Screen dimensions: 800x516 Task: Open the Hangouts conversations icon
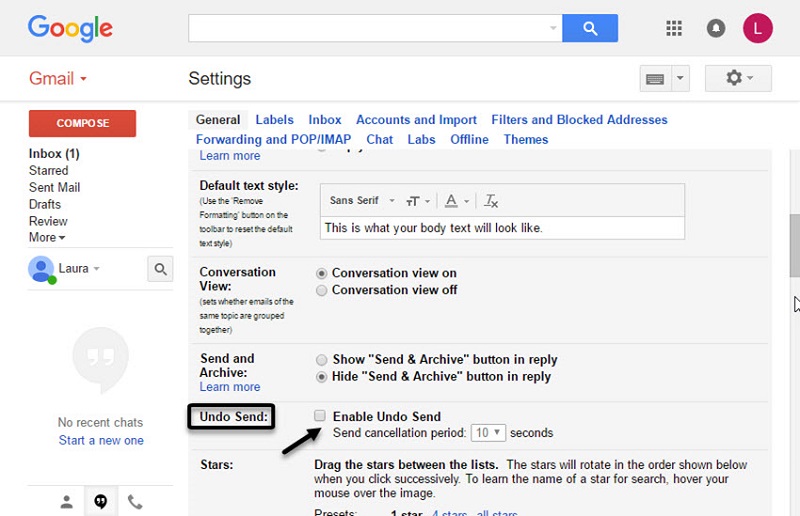click(101, 502)
